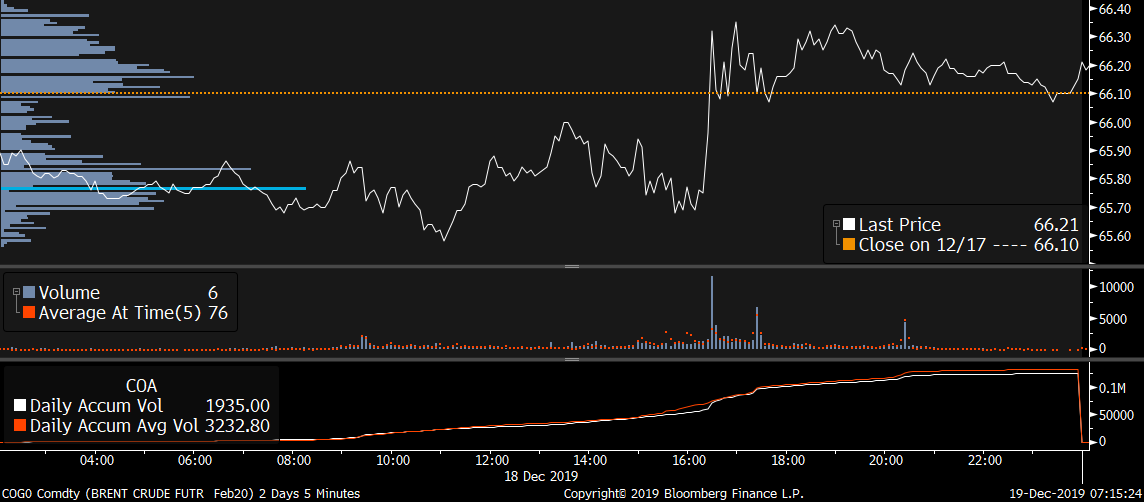This screenshot has width=1144, height=502.
Task: Click the COA legend heading
Action: (142, 386)
